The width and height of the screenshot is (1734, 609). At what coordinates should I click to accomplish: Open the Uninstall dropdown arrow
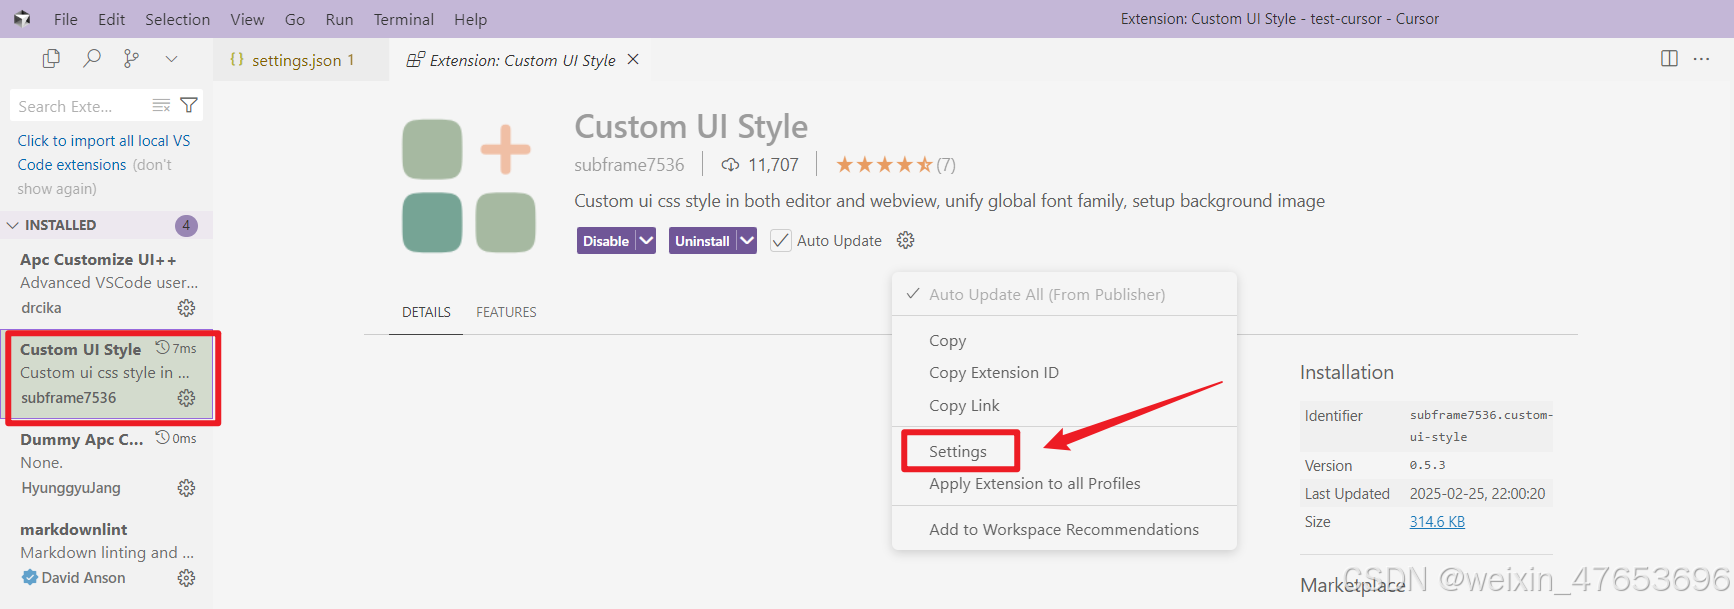747,241
